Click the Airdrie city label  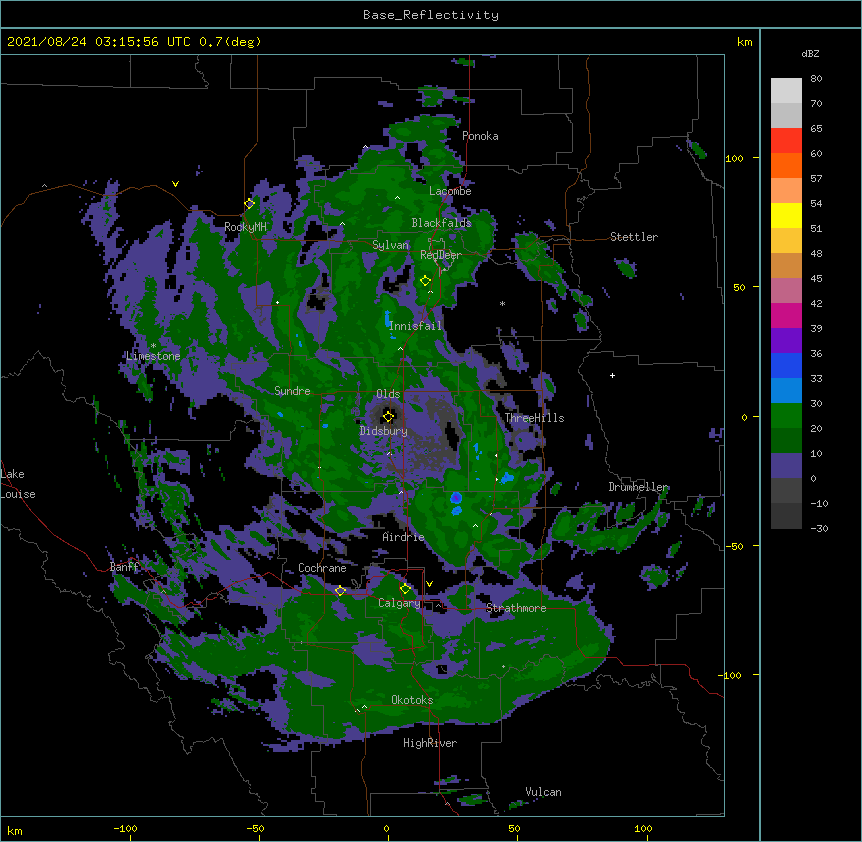404,537
